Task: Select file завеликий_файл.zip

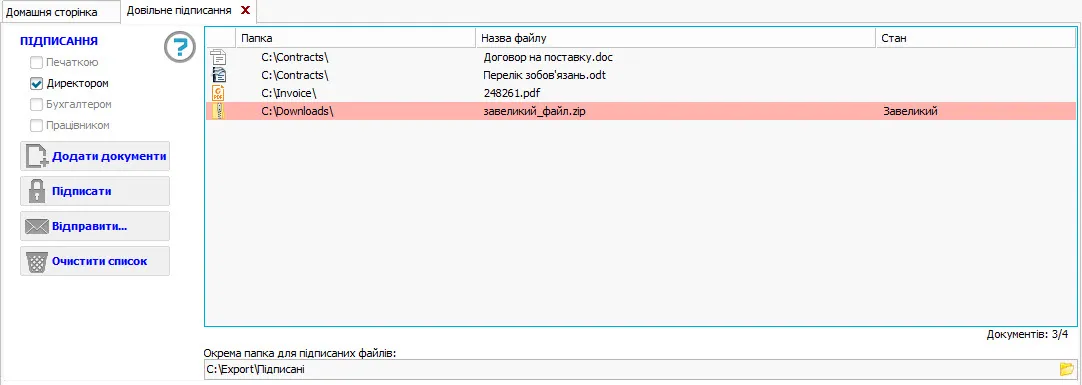Action: [535, 111]
